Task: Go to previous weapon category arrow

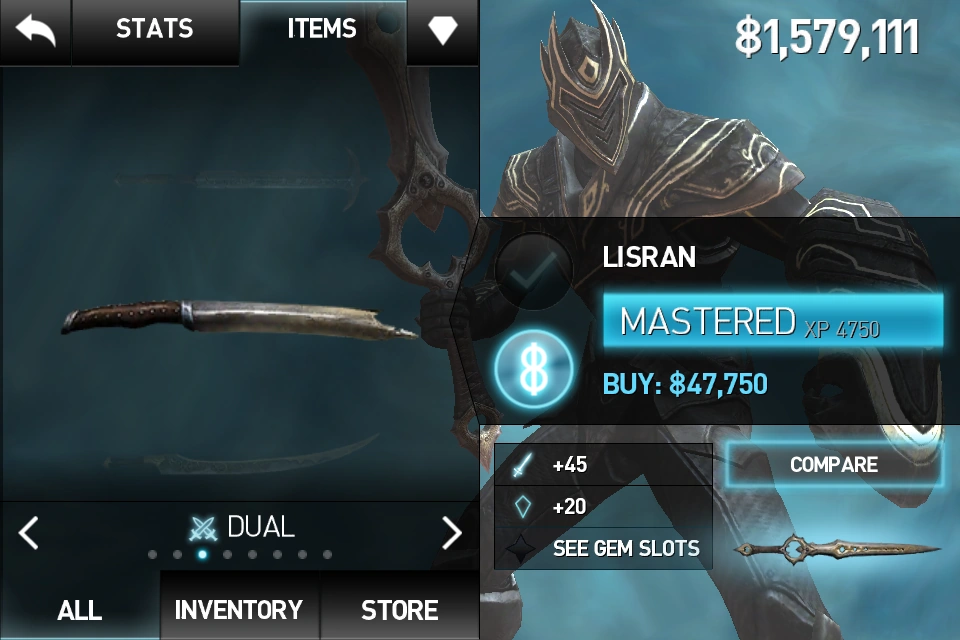Action: (x=29, y=532)
